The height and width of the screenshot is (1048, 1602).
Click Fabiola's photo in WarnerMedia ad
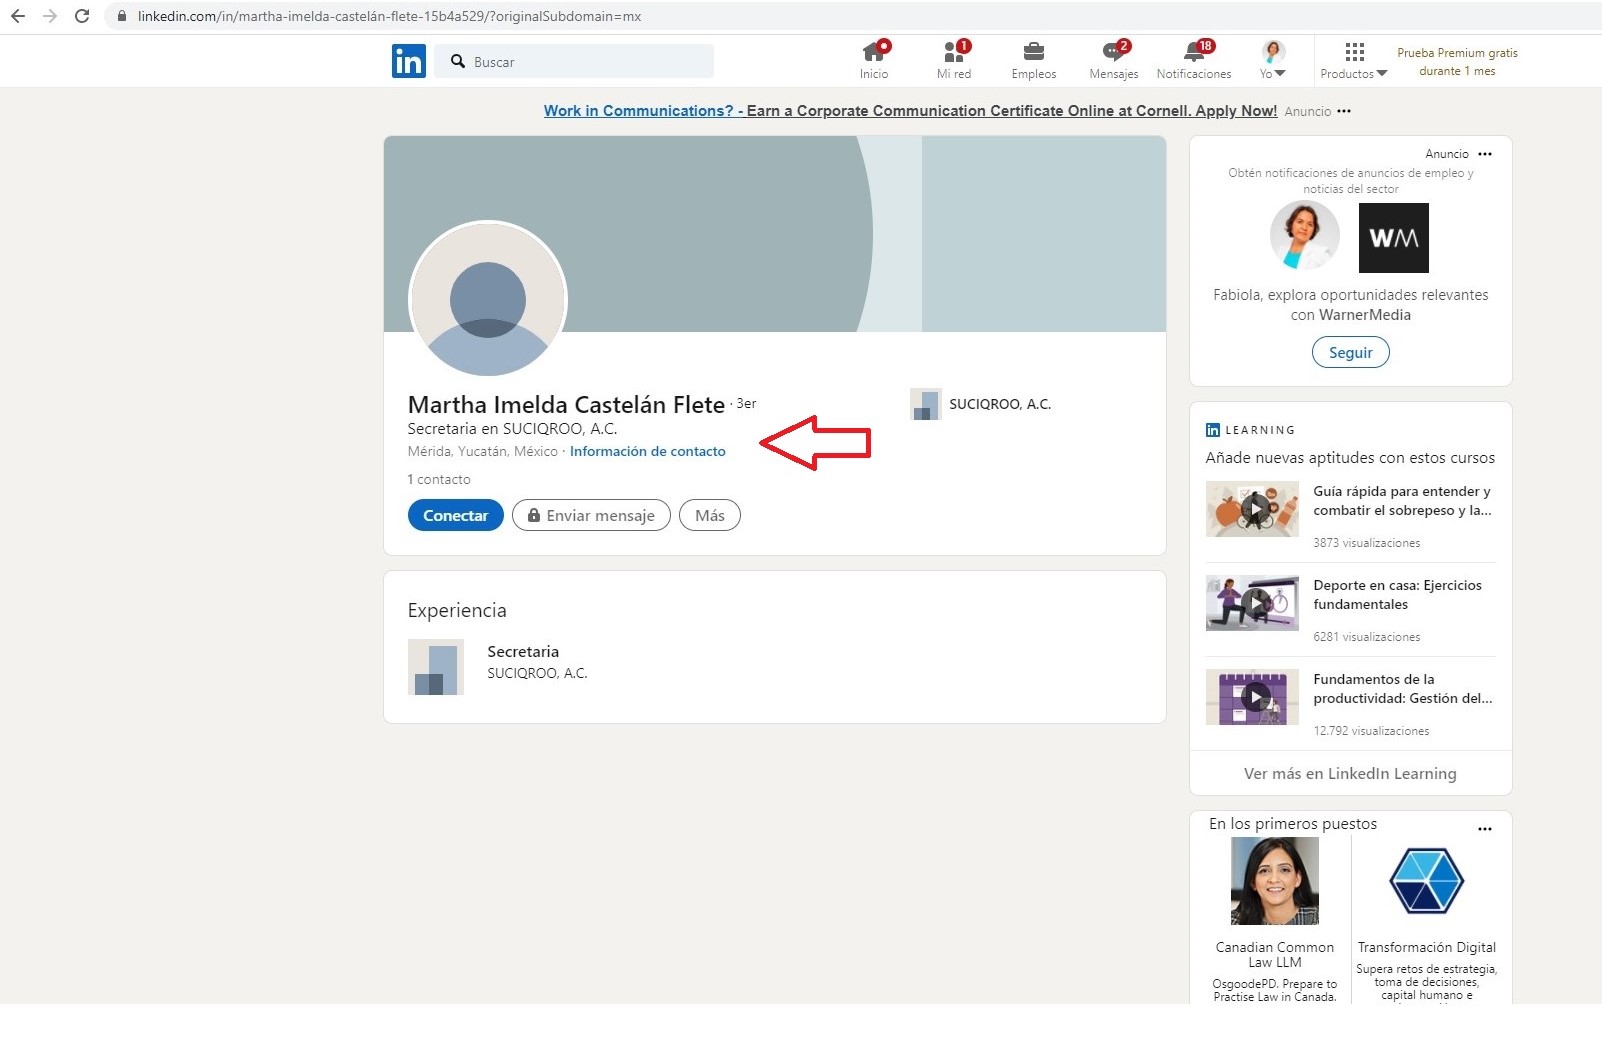click(x=1305, y=236)
